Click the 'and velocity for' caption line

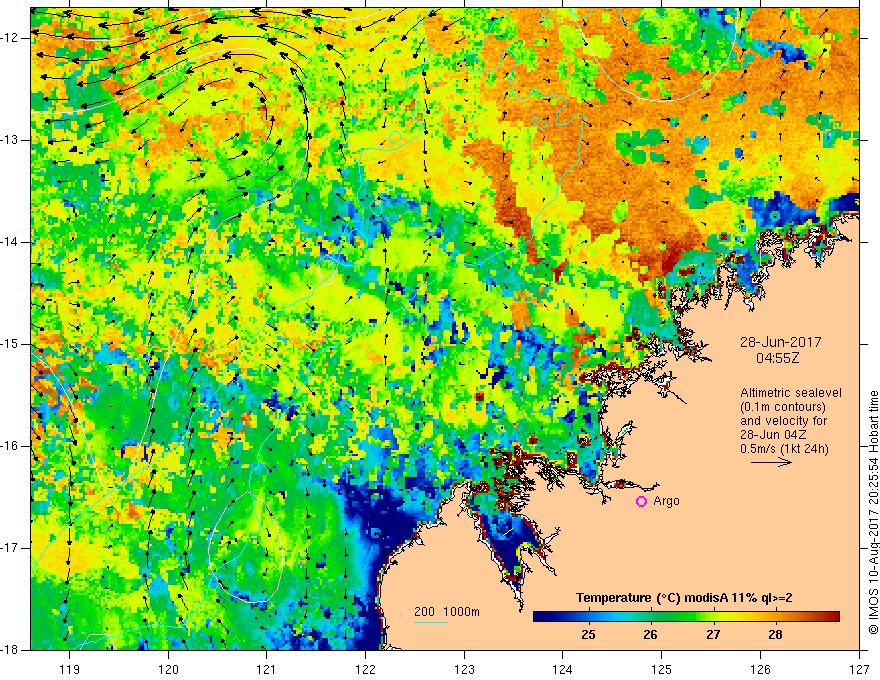point(783,421)
